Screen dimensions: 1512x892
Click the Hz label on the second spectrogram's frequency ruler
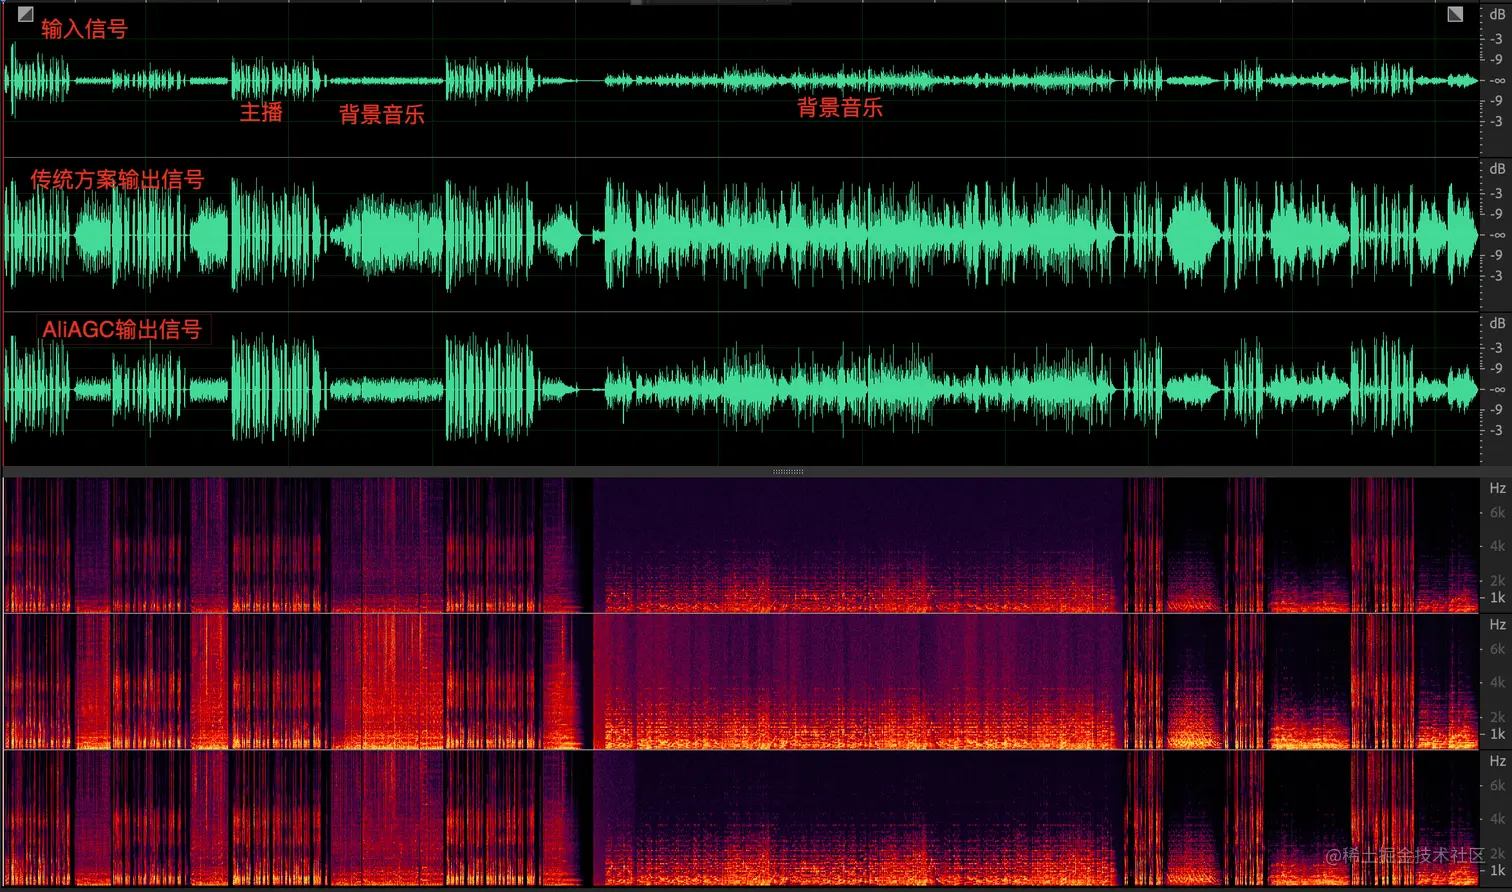1497,624
